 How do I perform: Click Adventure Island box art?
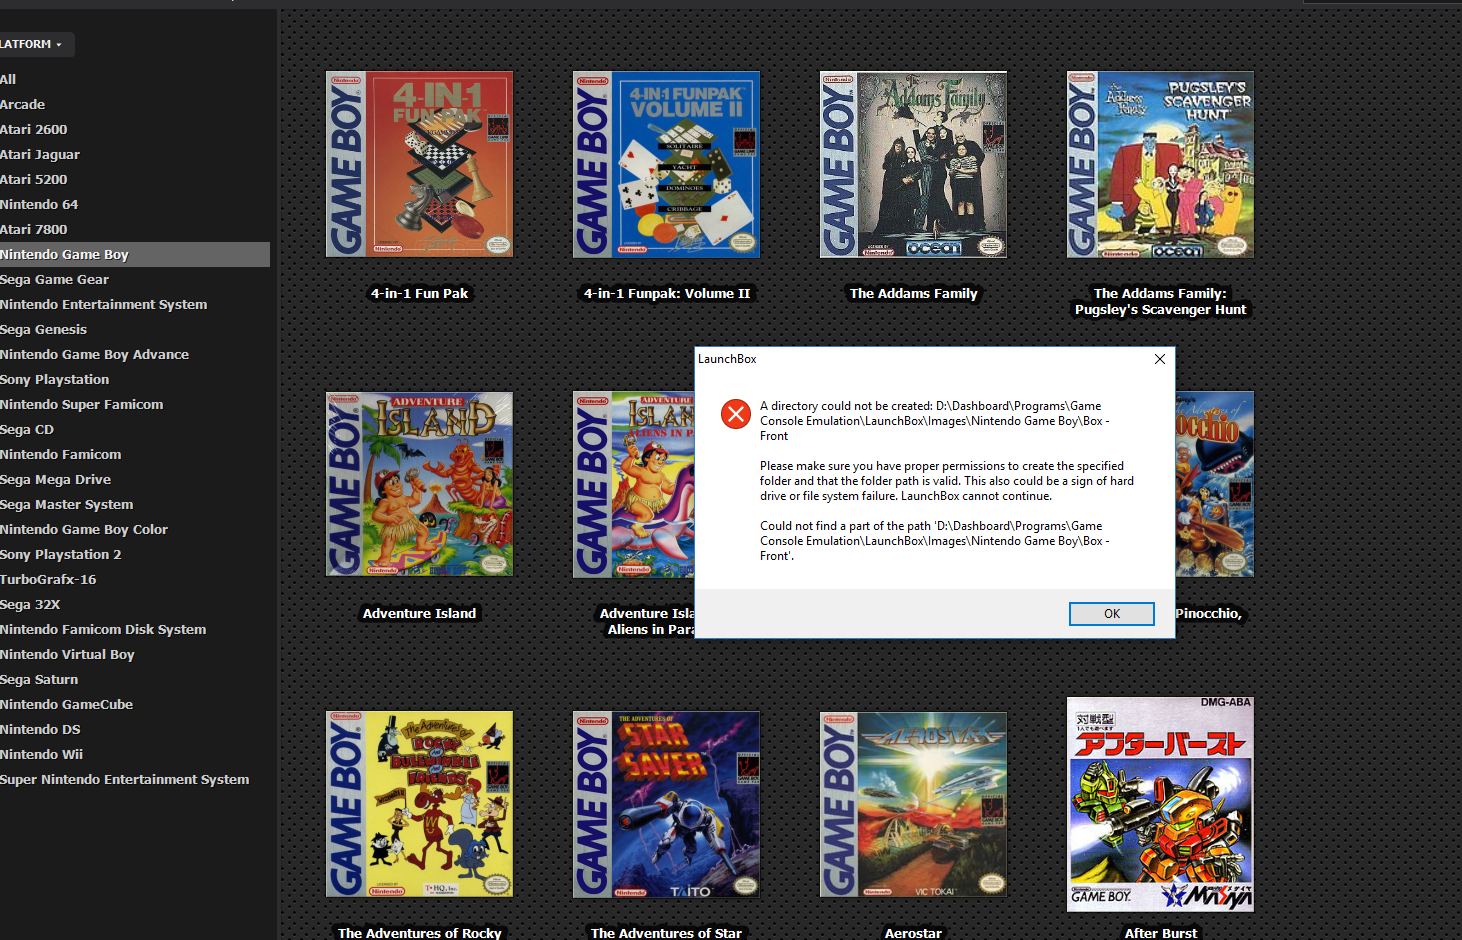[x=419, y=484]
